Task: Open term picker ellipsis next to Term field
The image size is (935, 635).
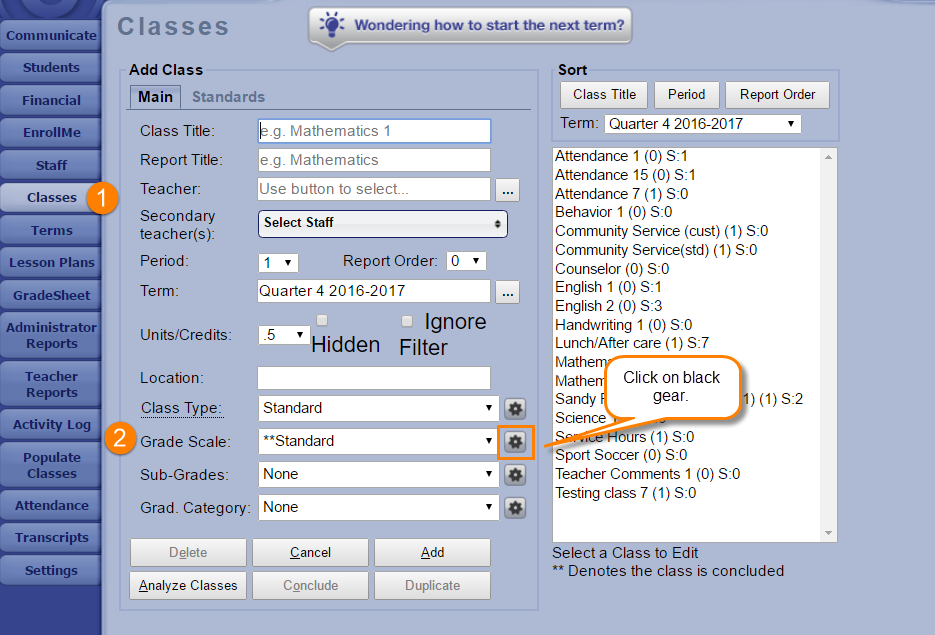Action: pos(508,292)
